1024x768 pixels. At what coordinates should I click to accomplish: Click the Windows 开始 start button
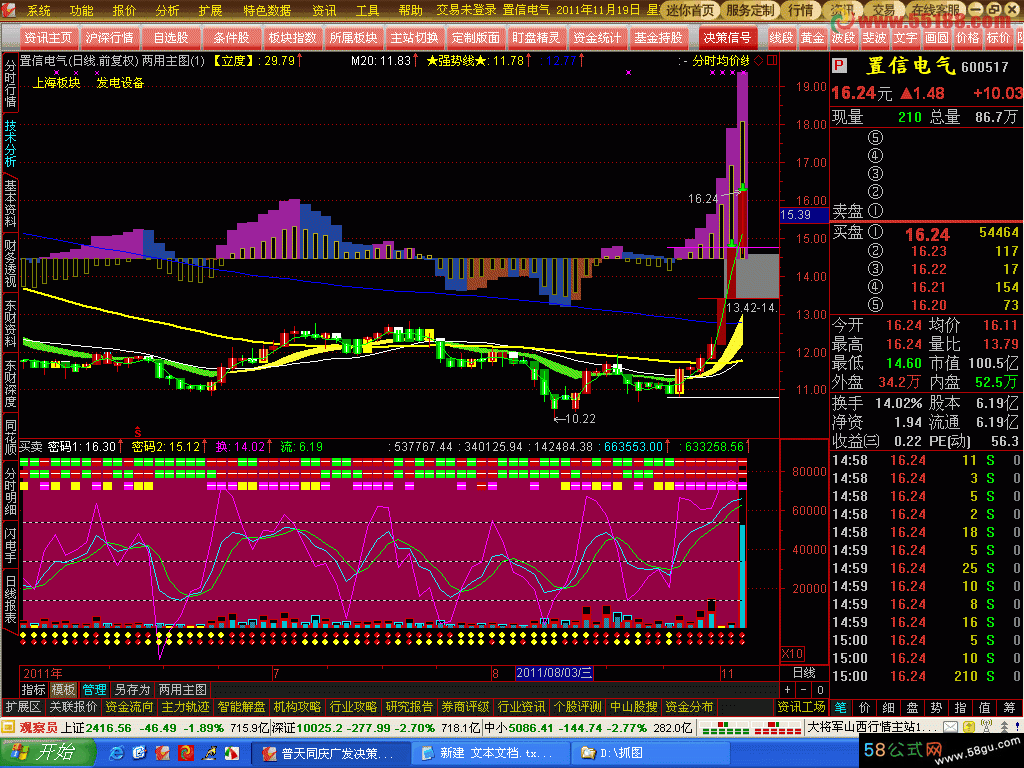click(46, 752)
